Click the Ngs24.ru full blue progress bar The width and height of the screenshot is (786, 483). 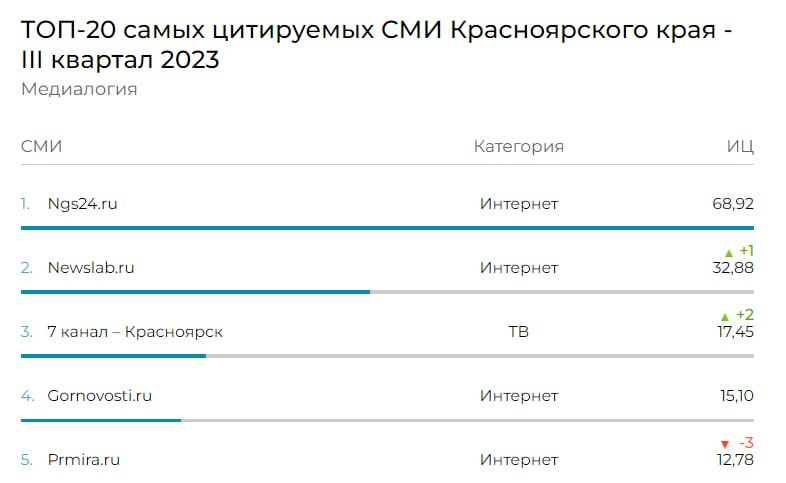(x=387, y=228)
